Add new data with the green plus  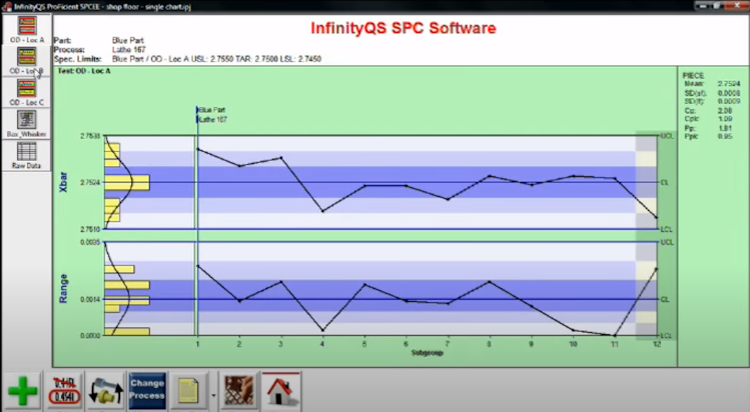22,391
